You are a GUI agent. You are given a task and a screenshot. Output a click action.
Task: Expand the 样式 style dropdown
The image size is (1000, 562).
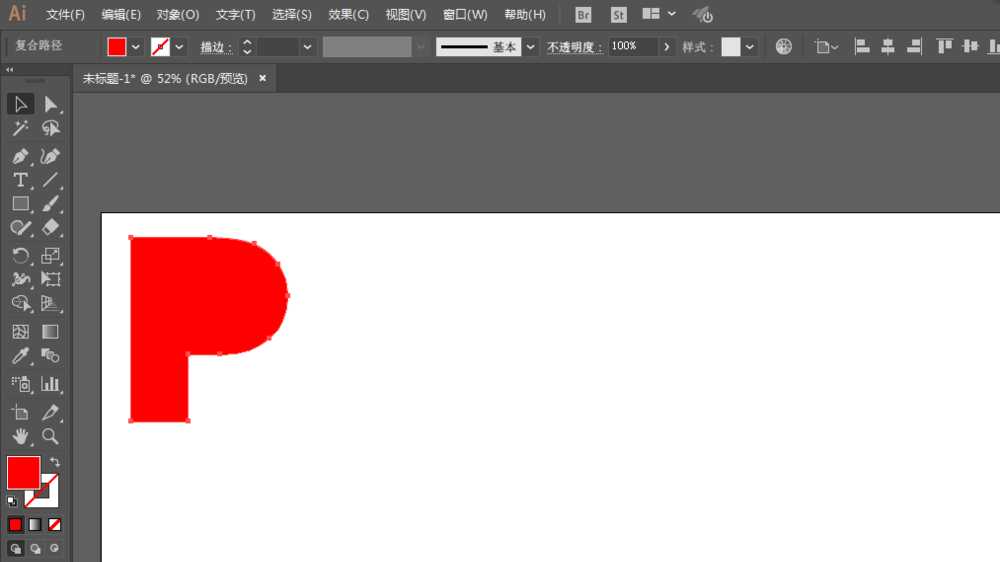click(x=750, y=47)
